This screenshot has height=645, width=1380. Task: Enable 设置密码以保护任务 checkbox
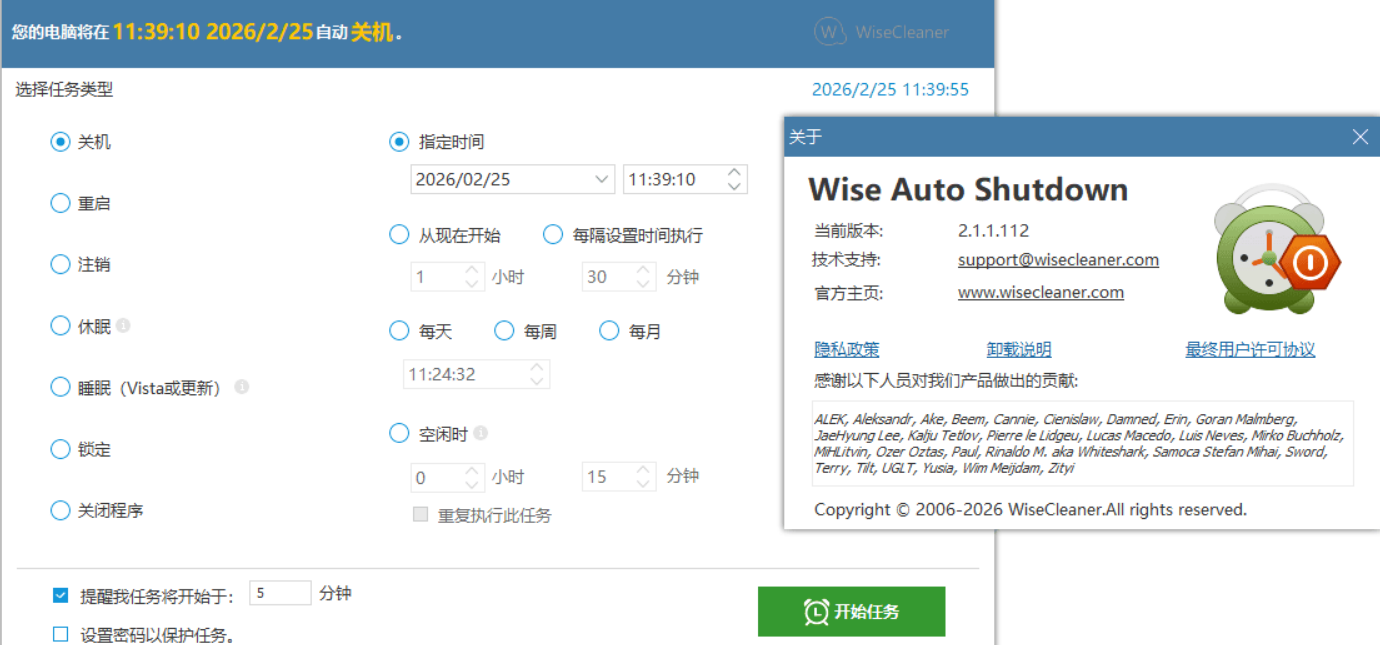tap(61, 634)
